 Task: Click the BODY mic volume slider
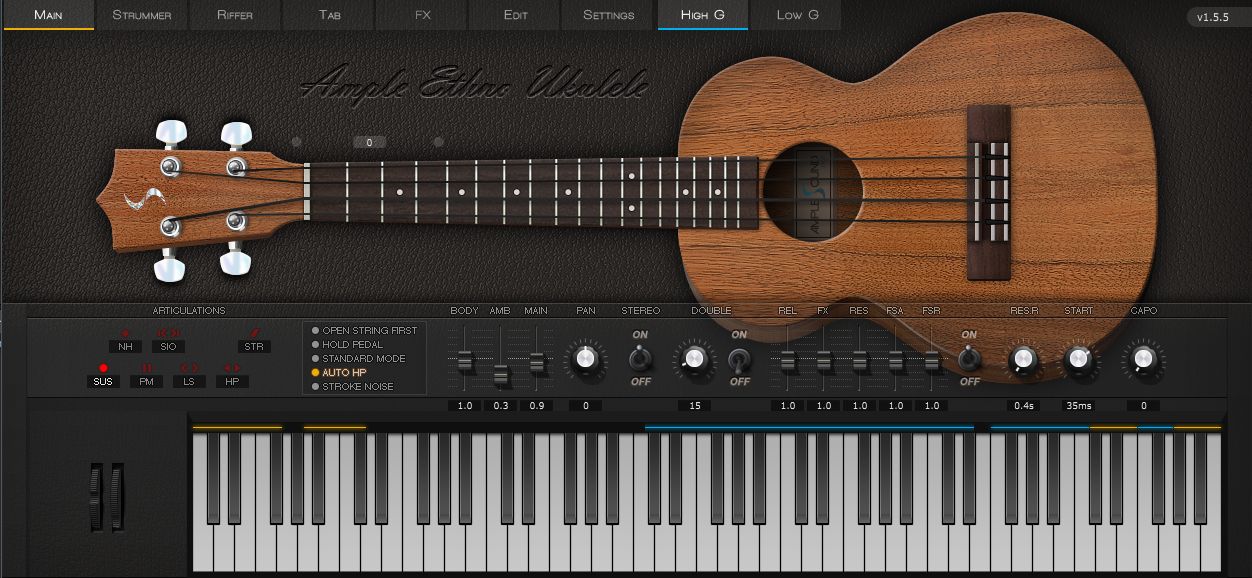464,361
